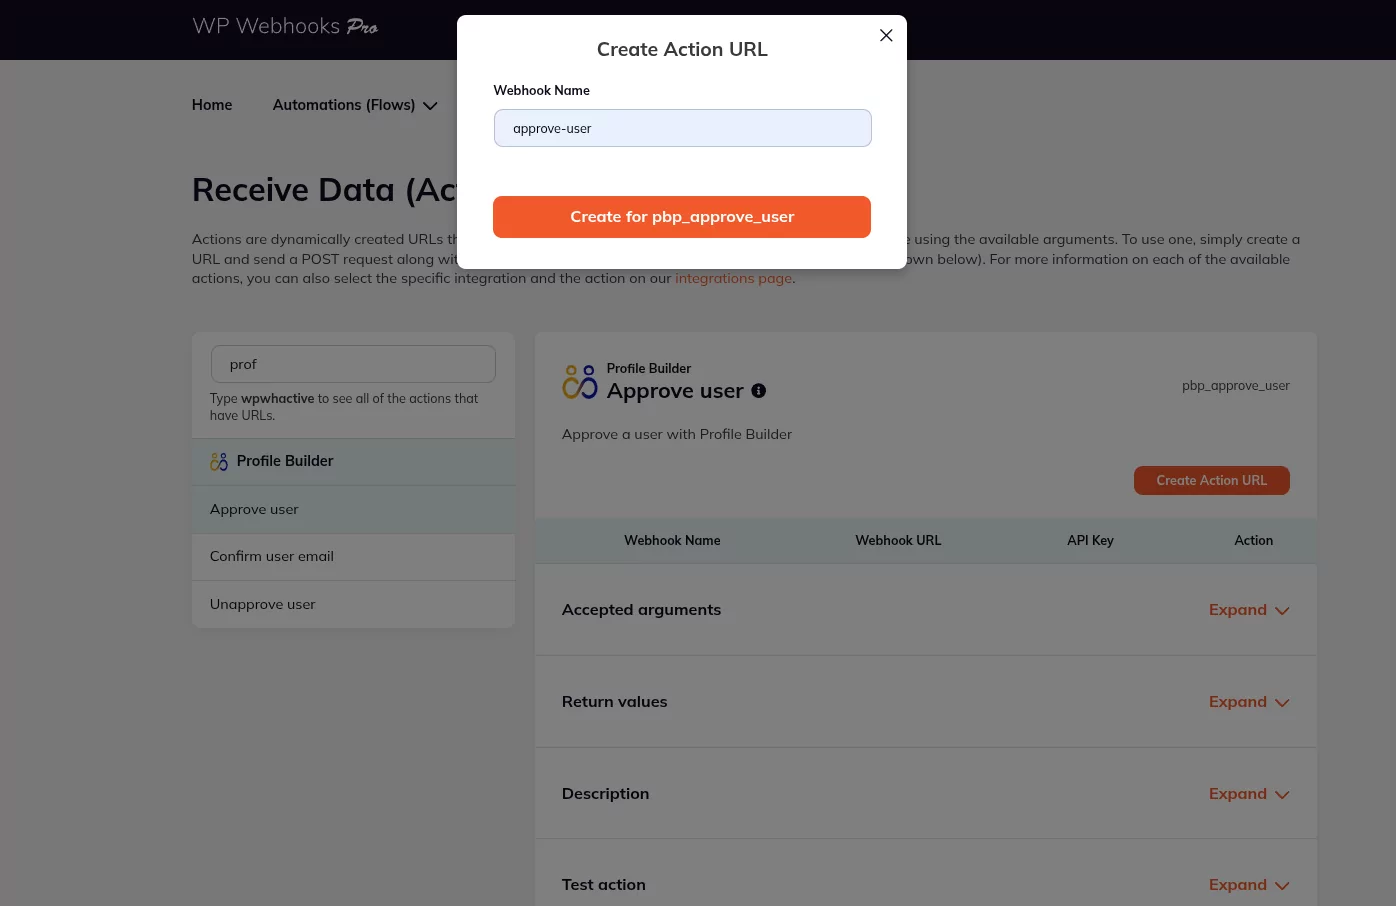Screen dimensions: 1396x906
Task: Expand the Test action section
Action: 1238,884
